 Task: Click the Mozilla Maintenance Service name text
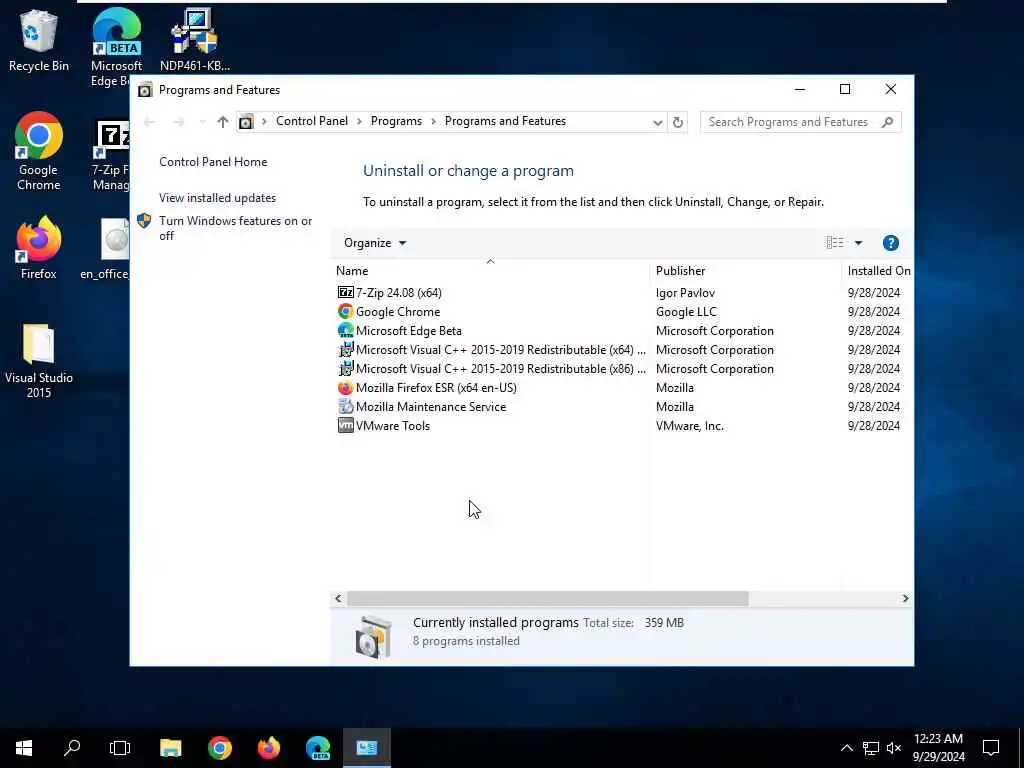pyautogui.click(x=431, y=406)
